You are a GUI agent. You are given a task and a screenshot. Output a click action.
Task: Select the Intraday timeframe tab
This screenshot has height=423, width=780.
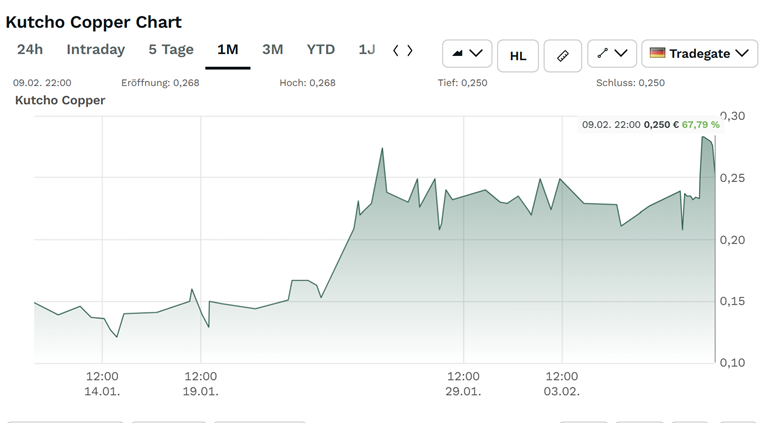coord(96,49)
